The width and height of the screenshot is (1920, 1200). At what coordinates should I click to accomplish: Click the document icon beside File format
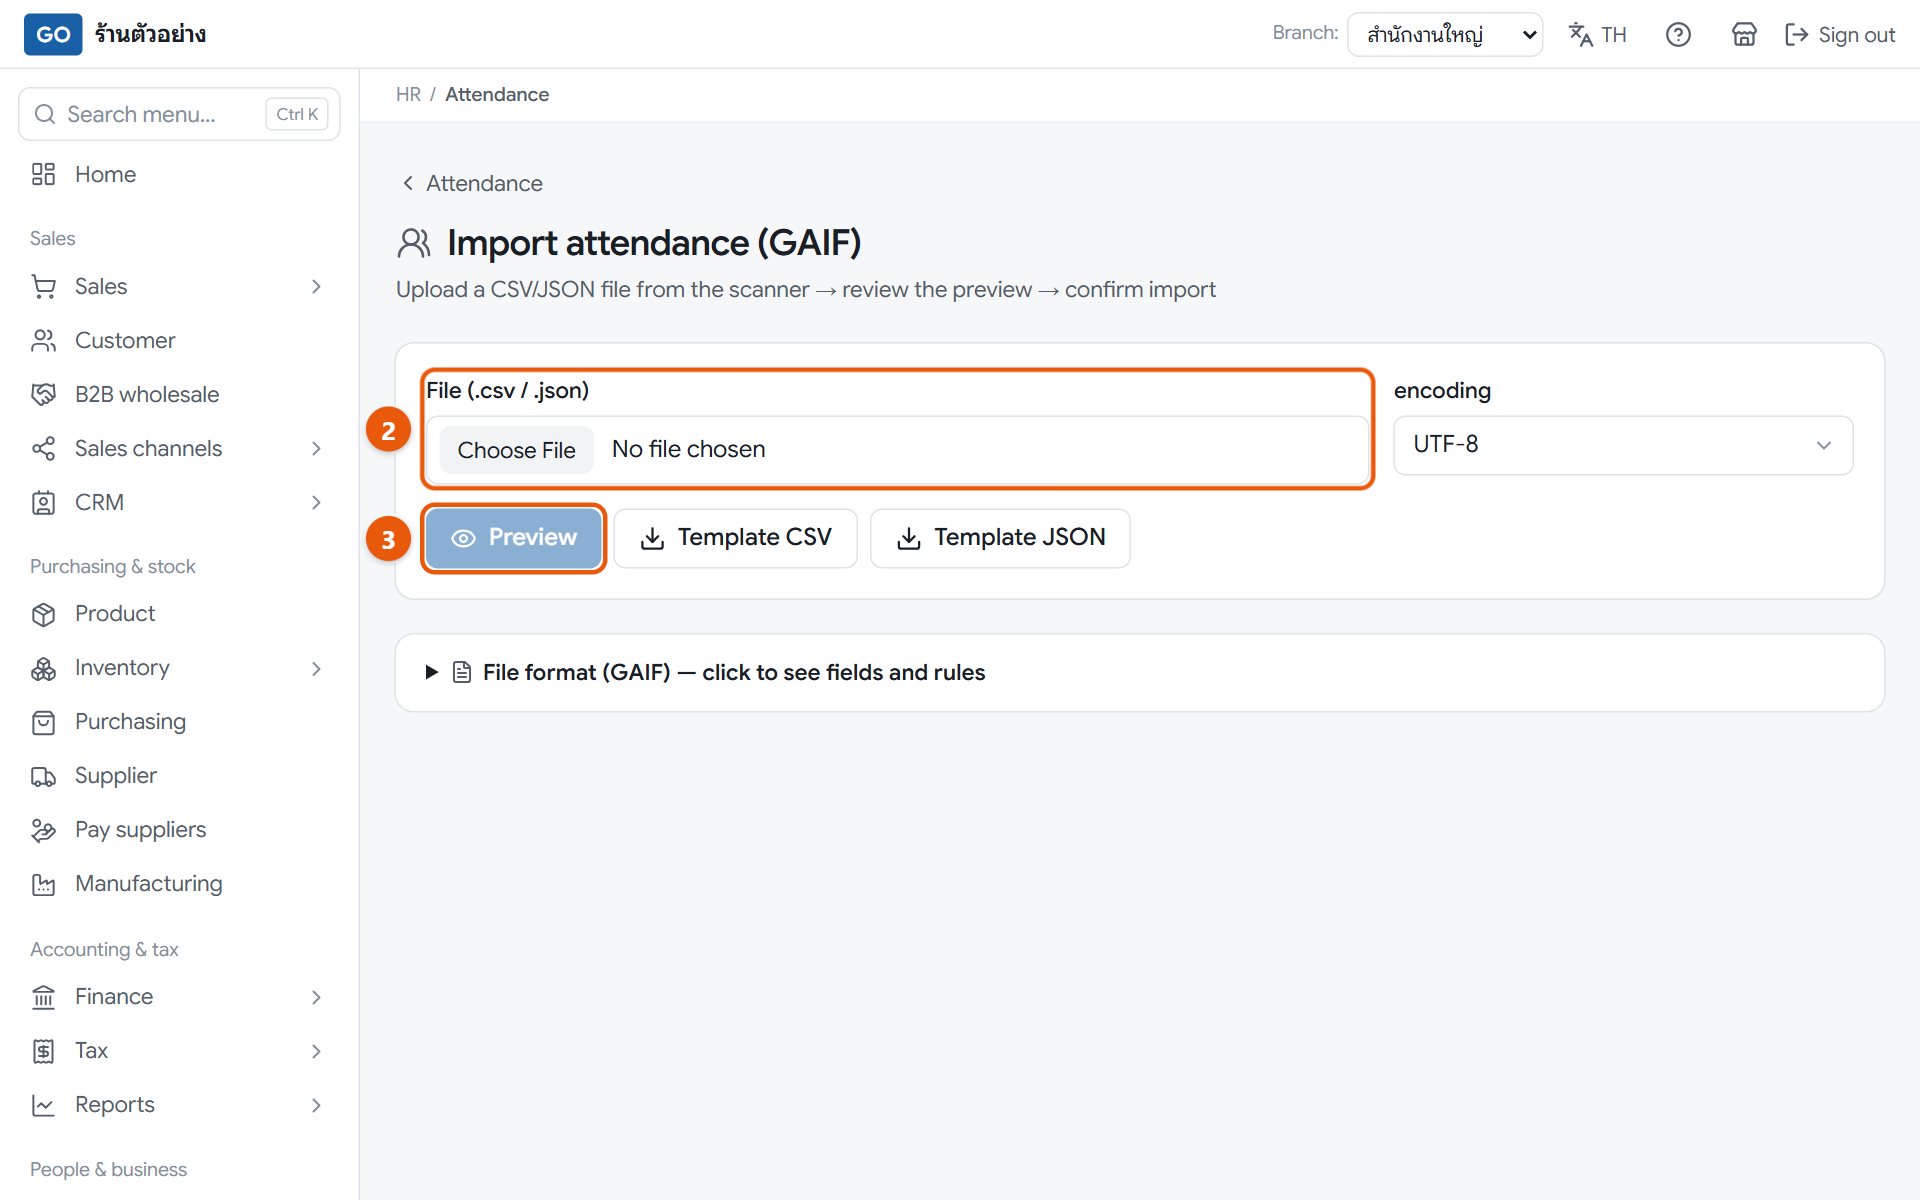click(x=462, y=672)
